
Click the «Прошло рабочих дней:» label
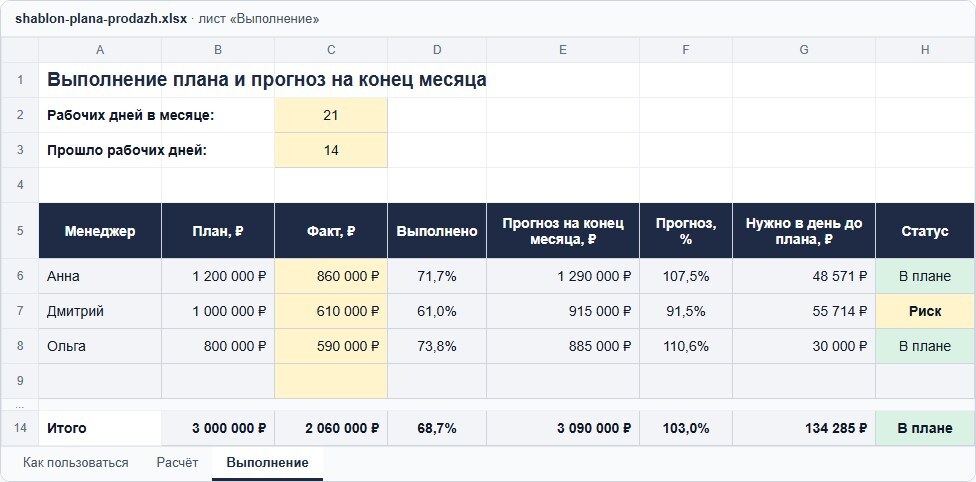tap(126, 150)
